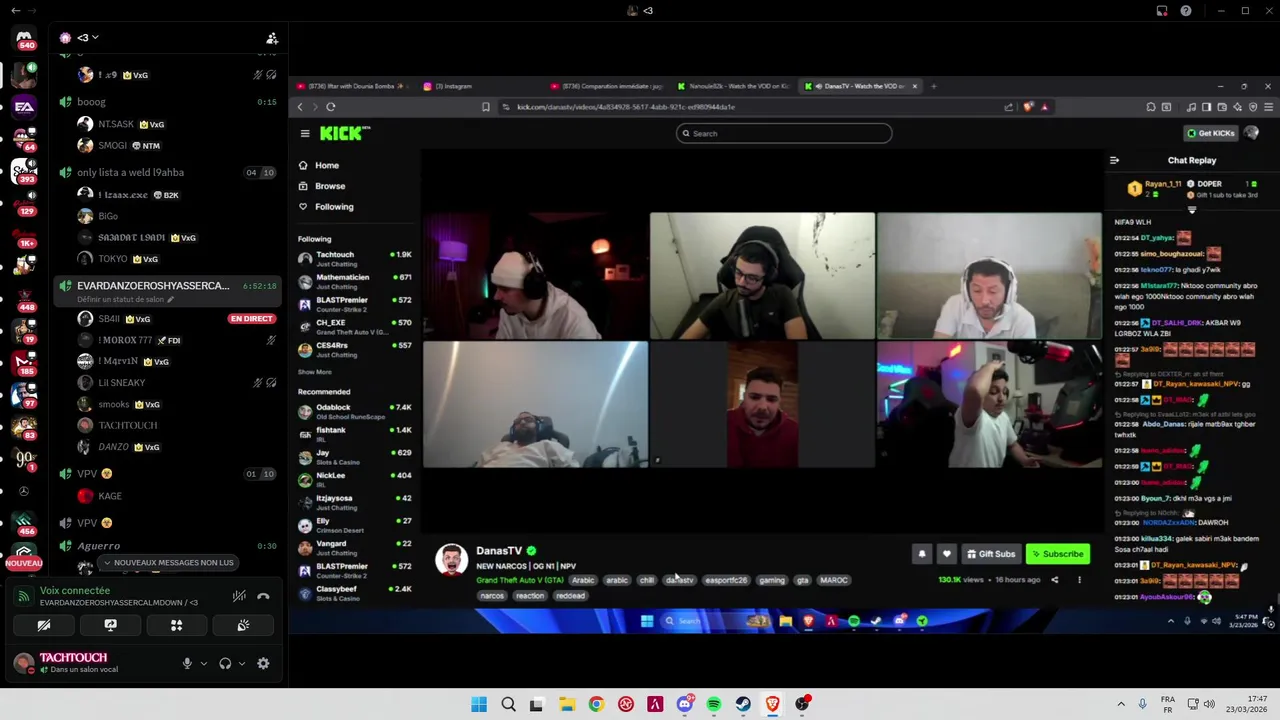The image size is (1280, 720).
Task: Open Discord direct messages home icon
Action: click(24, 38)
